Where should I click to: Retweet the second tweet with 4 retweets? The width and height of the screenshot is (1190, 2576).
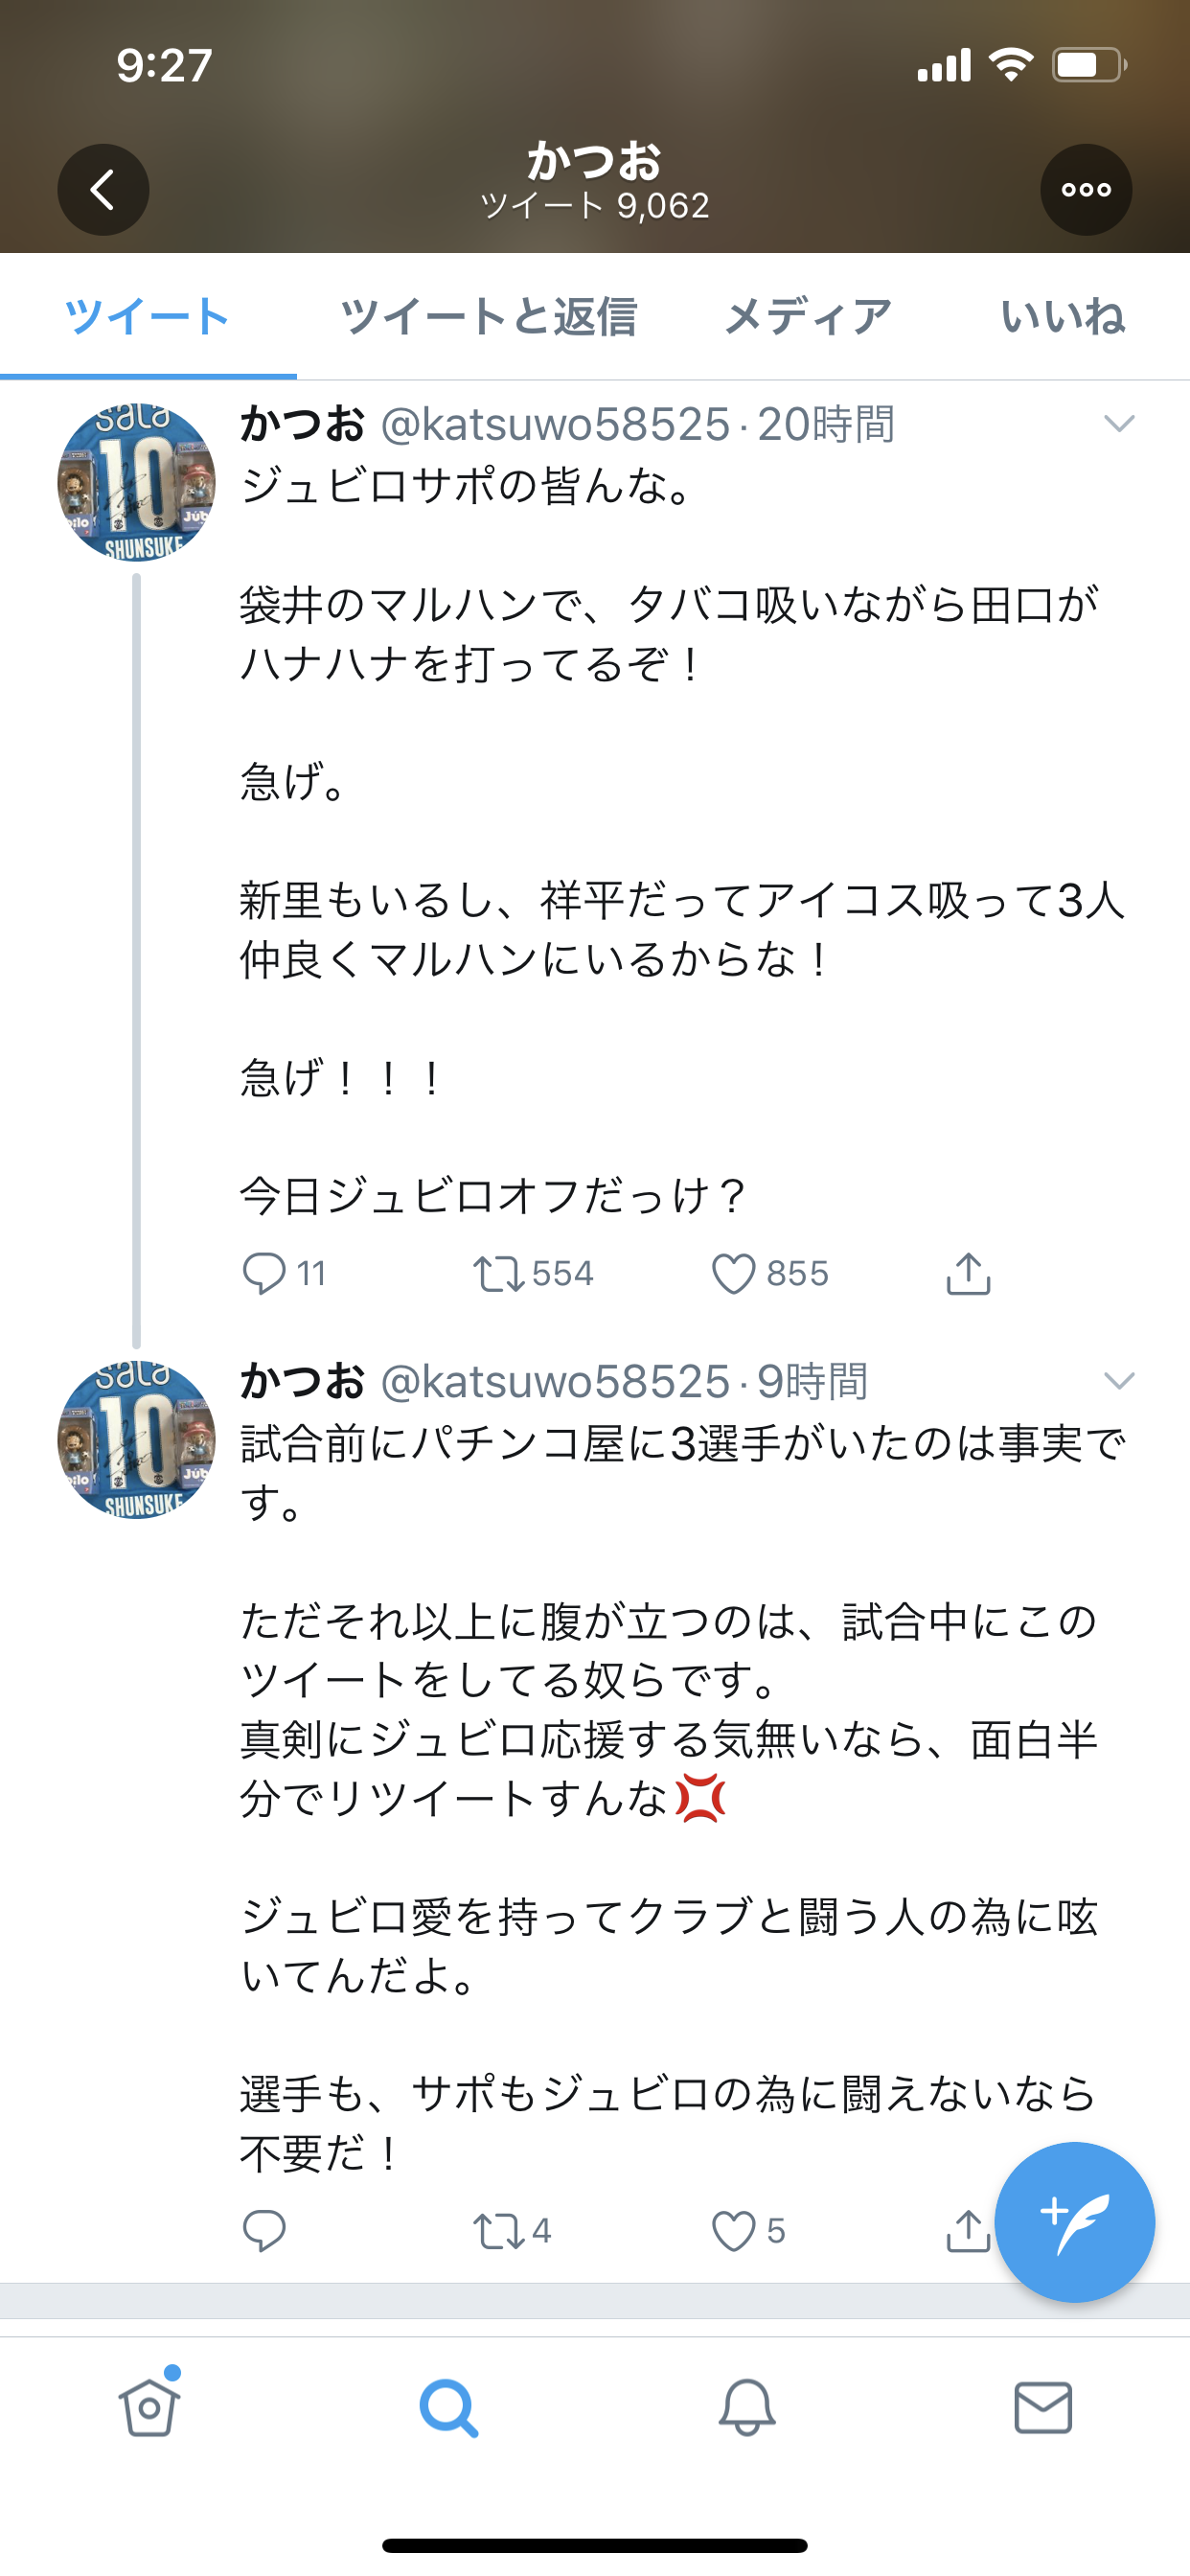497,2231
